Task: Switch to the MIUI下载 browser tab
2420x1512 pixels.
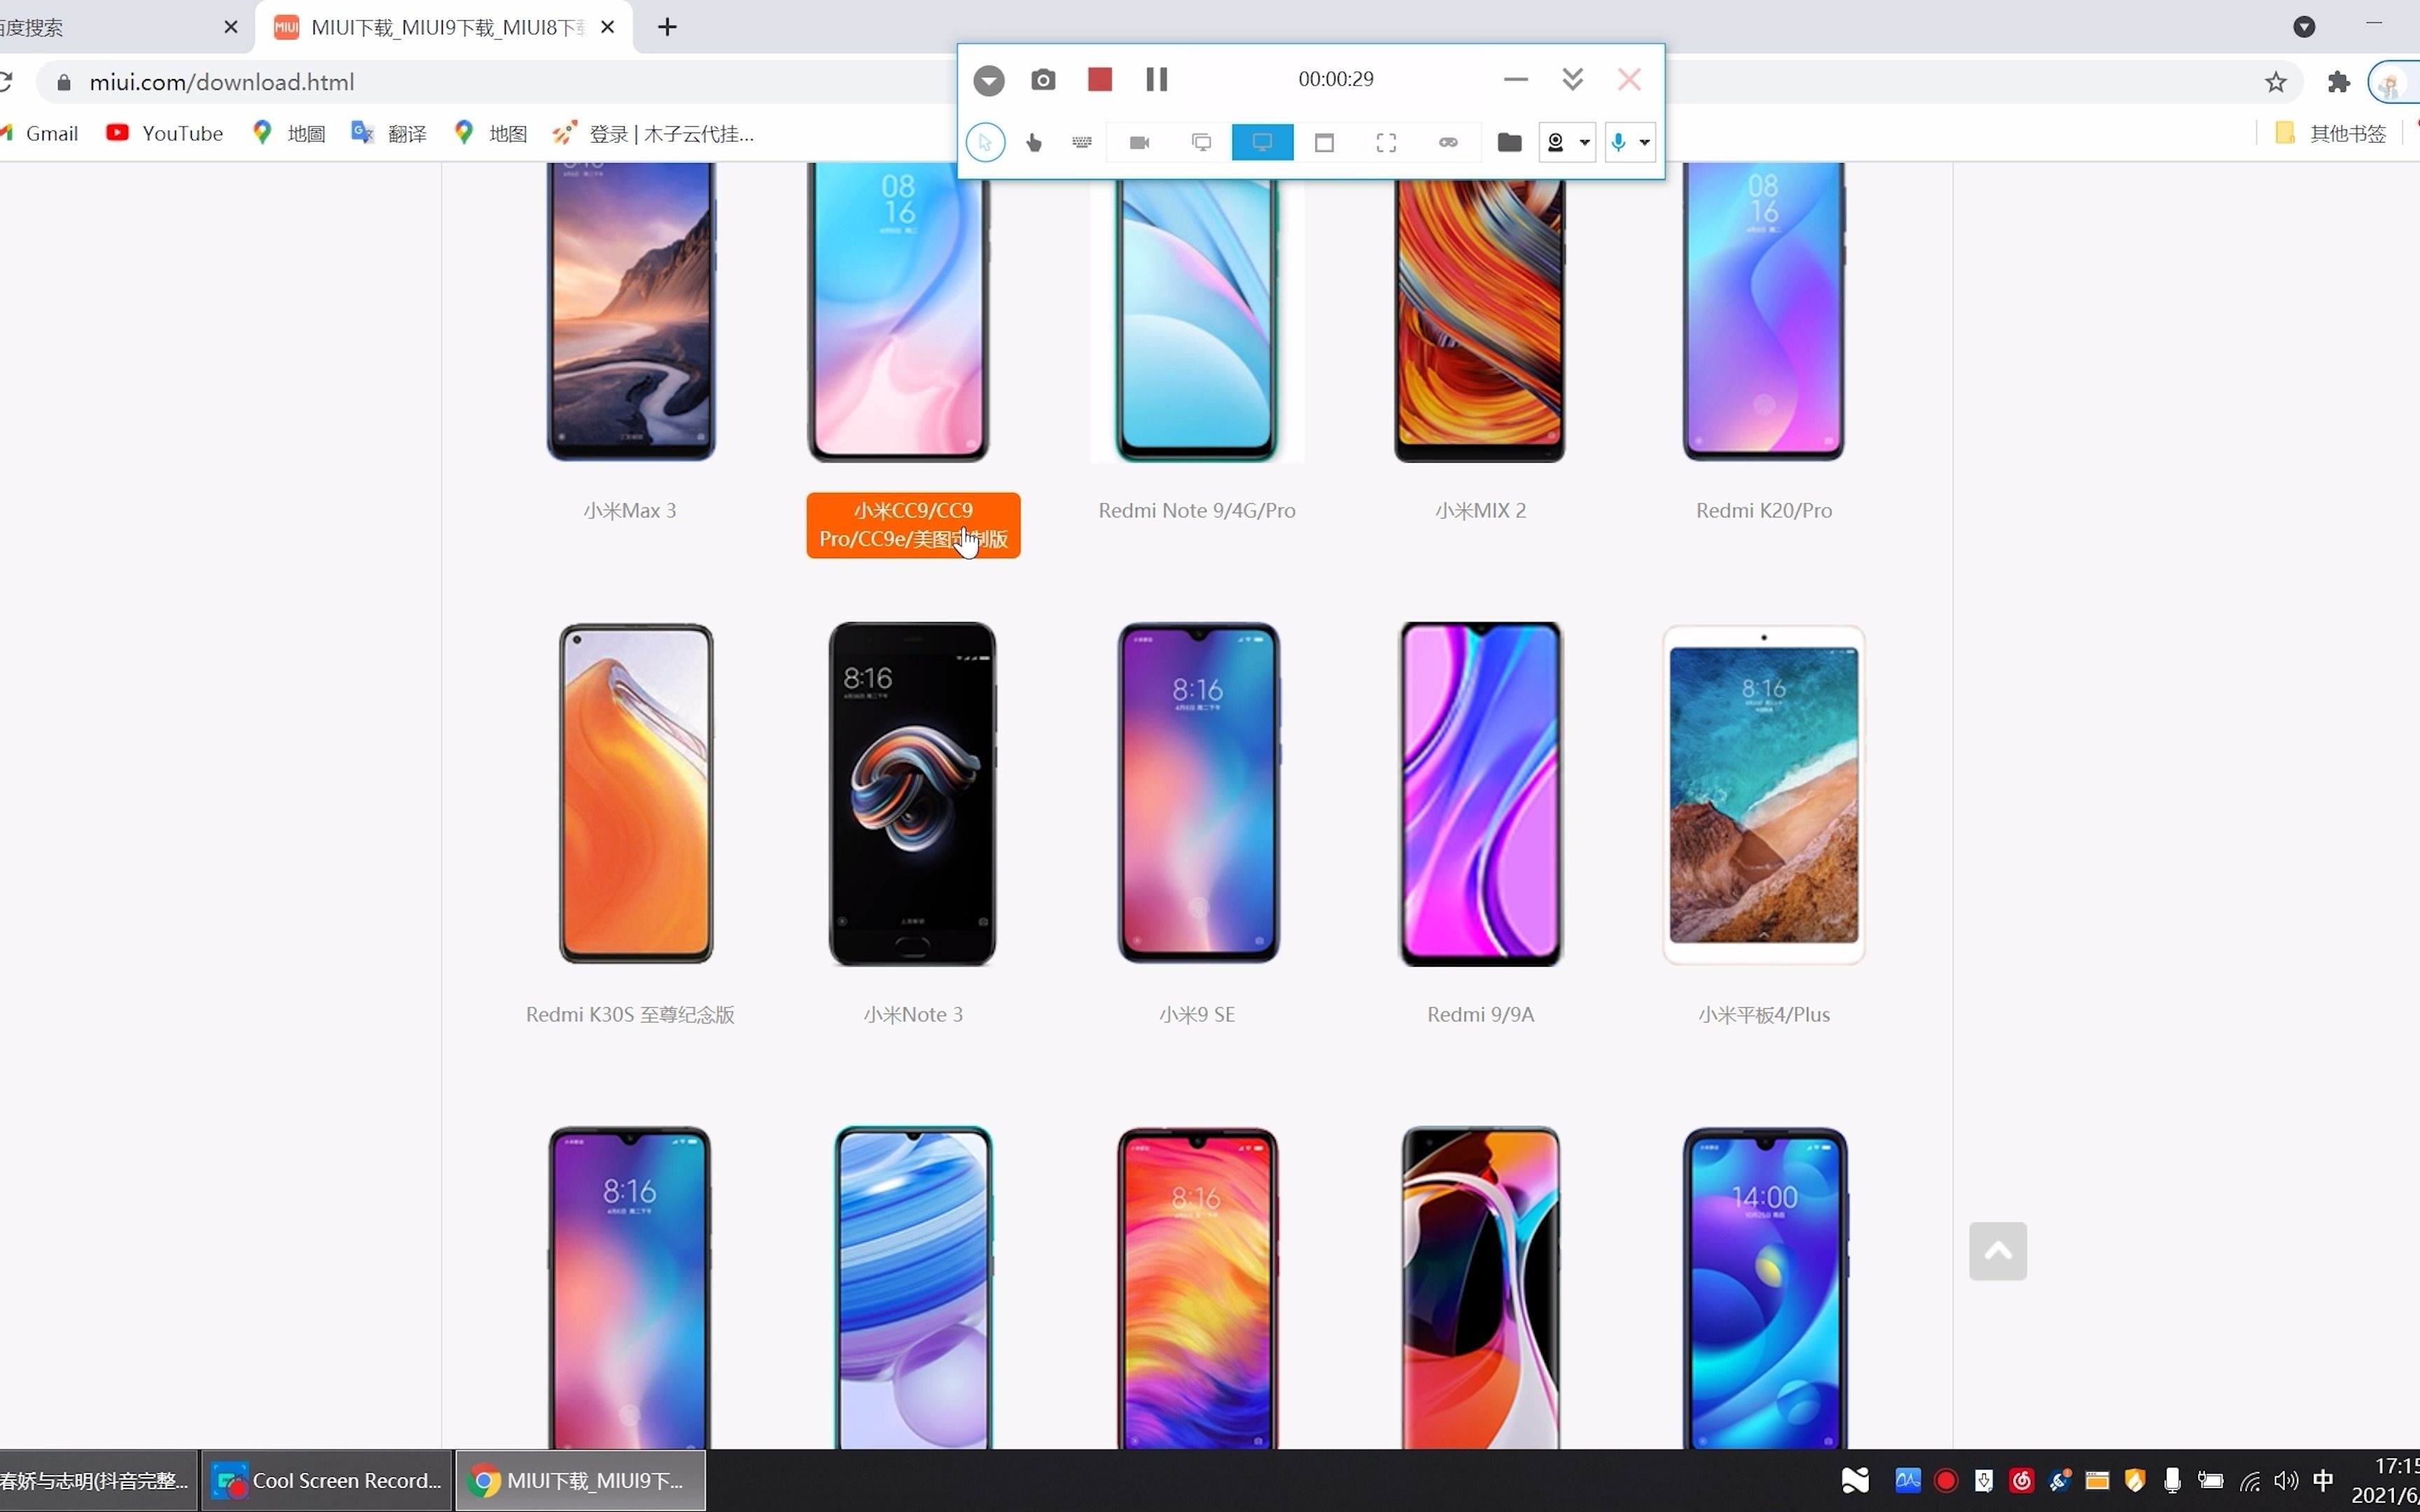Action: (x=444, y=27)
